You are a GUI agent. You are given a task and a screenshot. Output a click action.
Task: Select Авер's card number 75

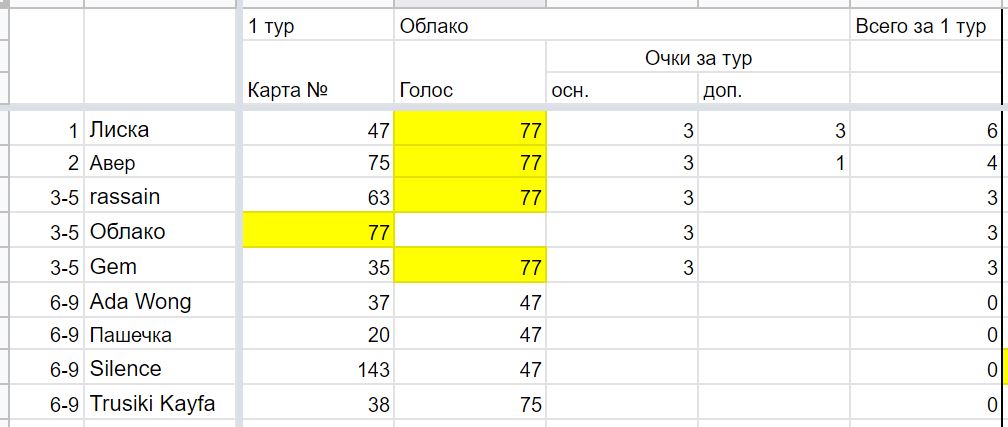click(x=318, y=163)
